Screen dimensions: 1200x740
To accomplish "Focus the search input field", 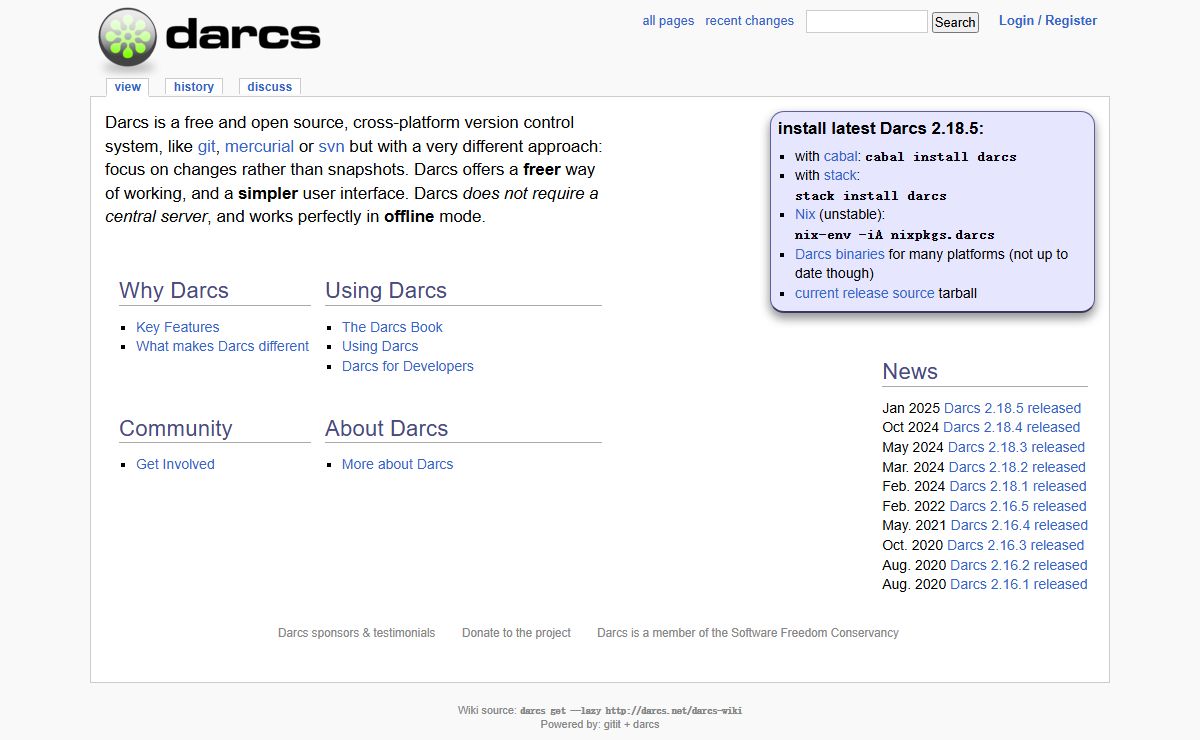I will (867, 21).
